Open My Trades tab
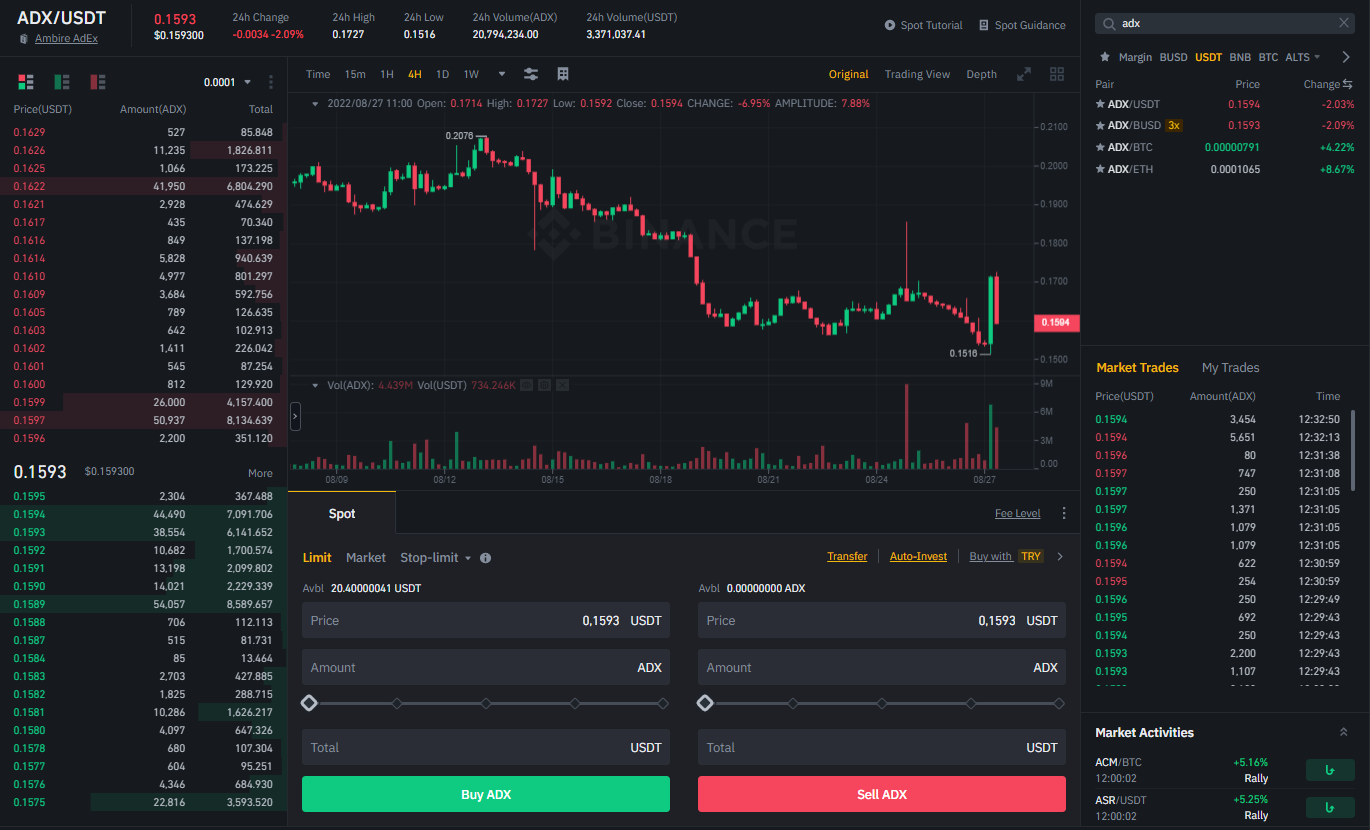The width and height of the screenshot is (1370, 830). tap(1230, 368)
